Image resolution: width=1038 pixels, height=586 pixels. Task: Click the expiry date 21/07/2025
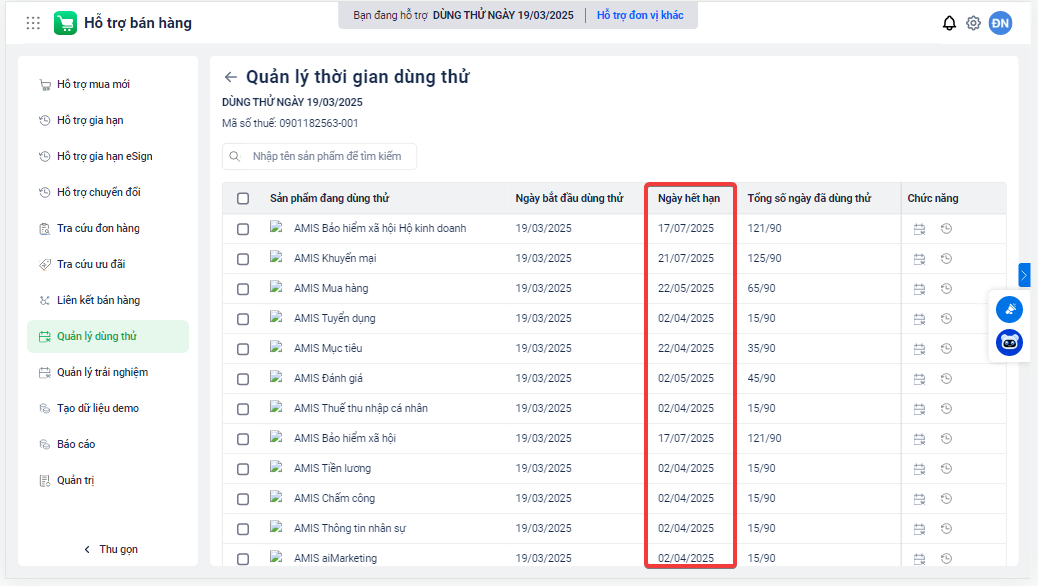click(686, 258)
